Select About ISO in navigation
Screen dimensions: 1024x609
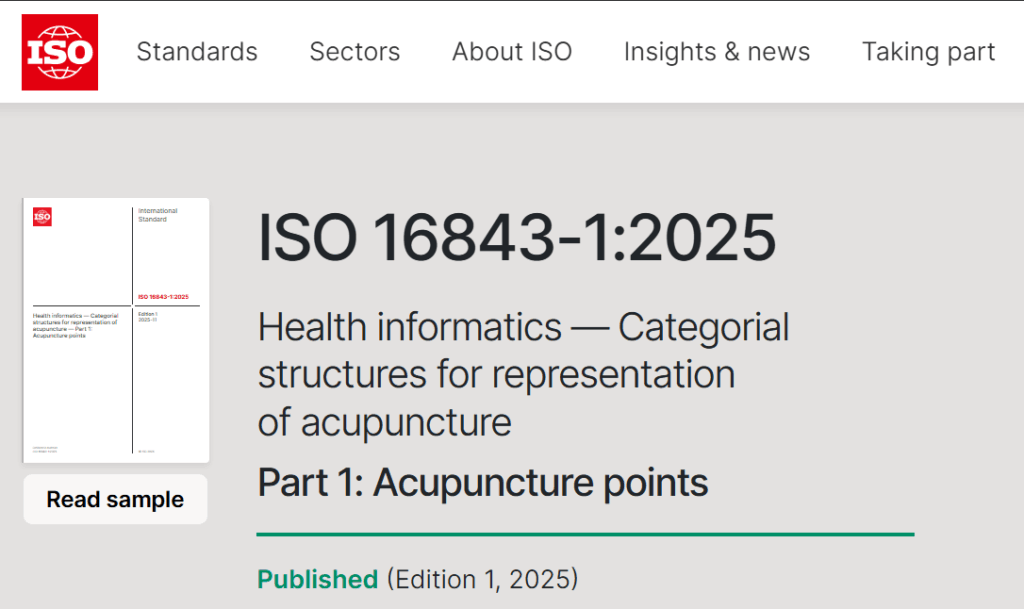[x=512, y=52]
